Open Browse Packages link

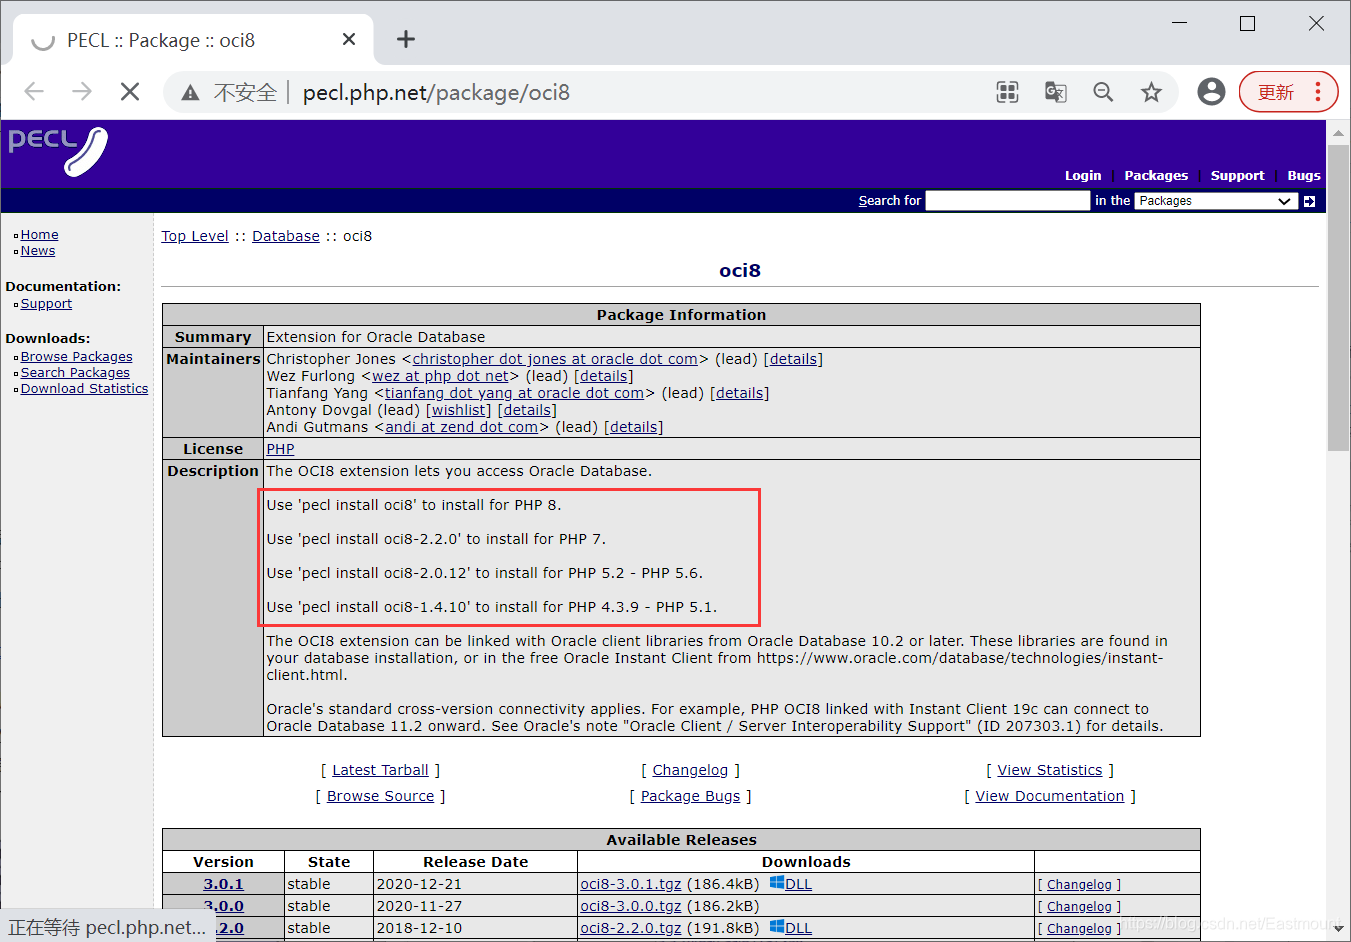[76, 357]
